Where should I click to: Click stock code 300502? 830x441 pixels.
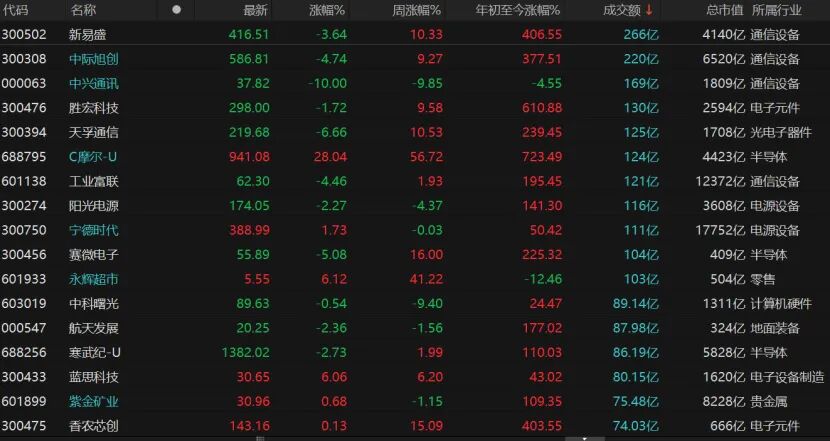point(24,34)
